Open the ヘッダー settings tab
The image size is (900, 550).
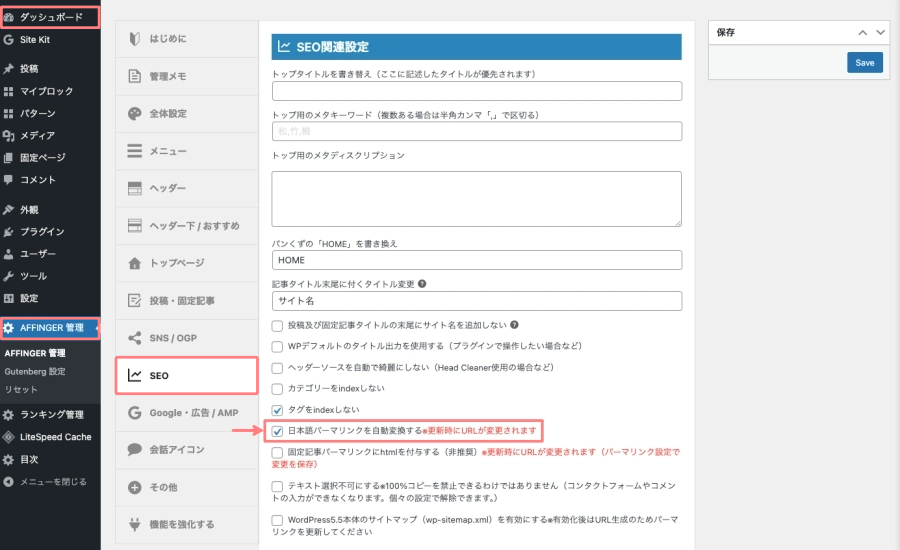(x=187, y=188)
